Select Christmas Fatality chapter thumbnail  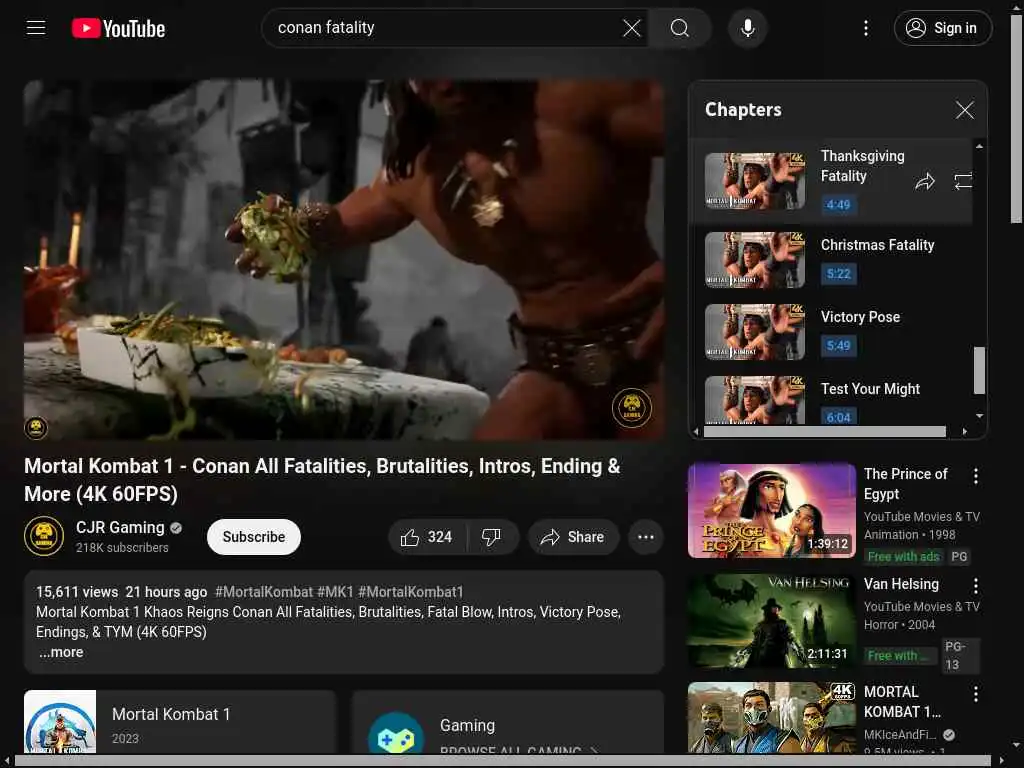coord(755,260)
